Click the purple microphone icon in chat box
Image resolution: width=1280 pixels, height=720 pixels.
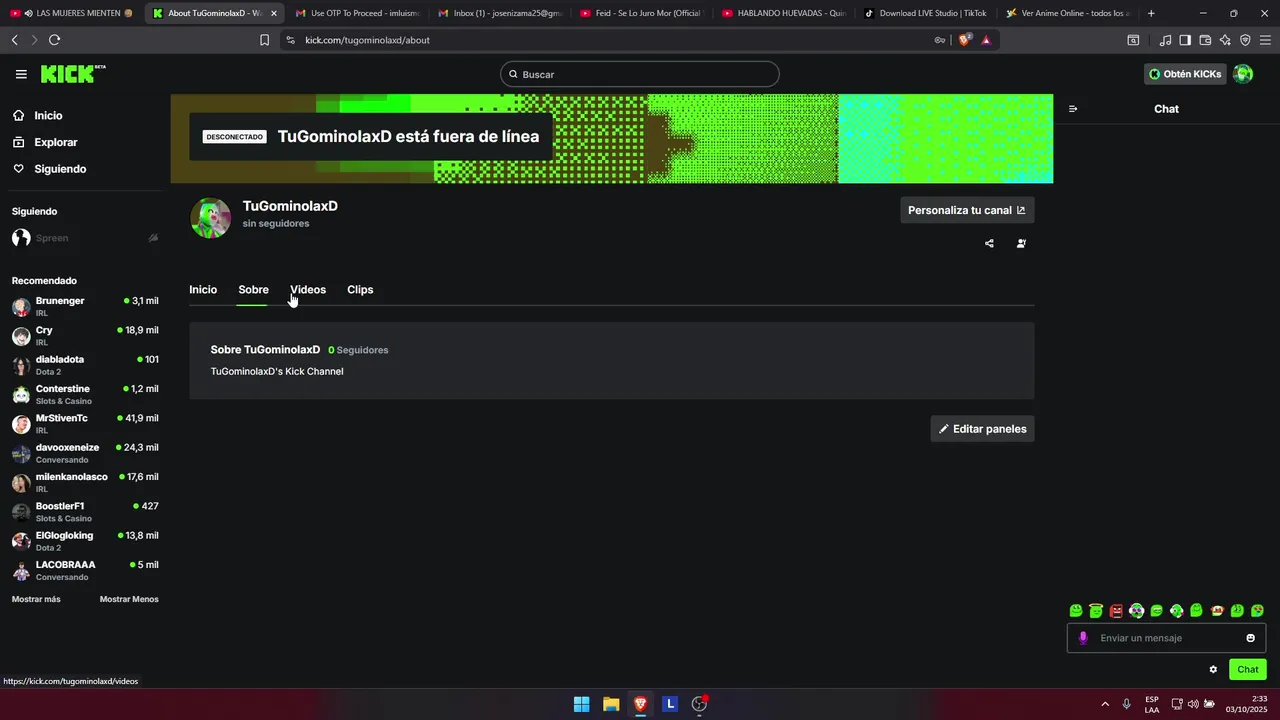coord(1083,638)
